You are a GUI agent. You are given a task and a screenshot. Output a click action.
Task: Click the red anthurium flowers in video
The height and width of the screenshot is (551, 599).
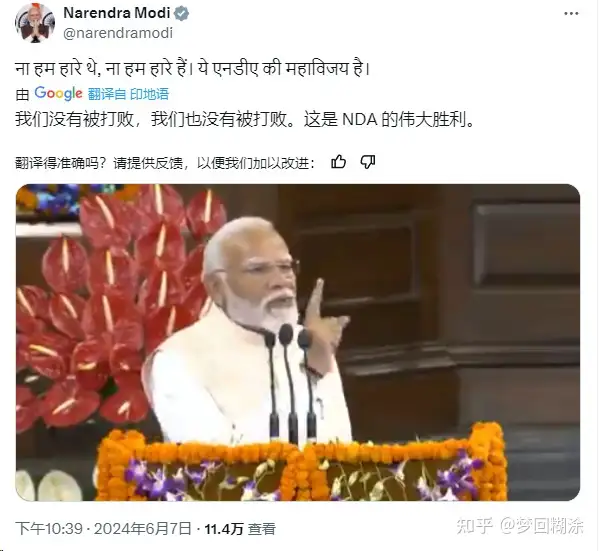[111, 302]
